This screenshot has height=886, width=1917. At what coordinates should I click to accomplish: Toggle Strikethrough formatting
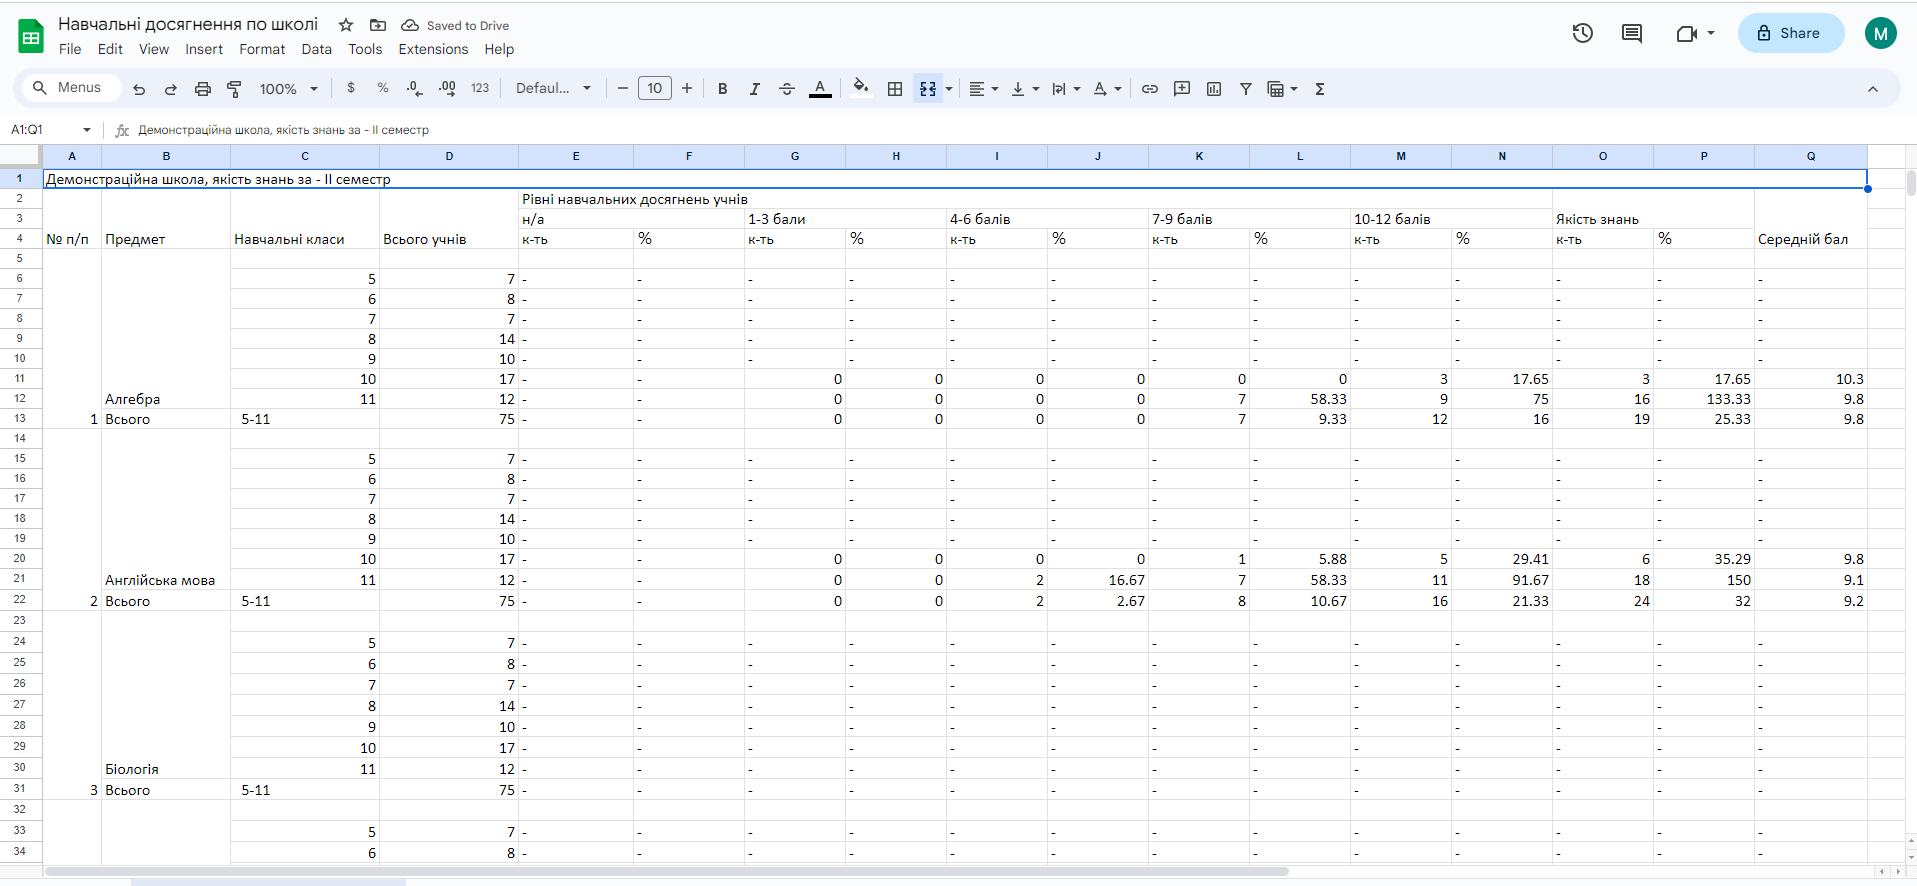pos(787,89)
